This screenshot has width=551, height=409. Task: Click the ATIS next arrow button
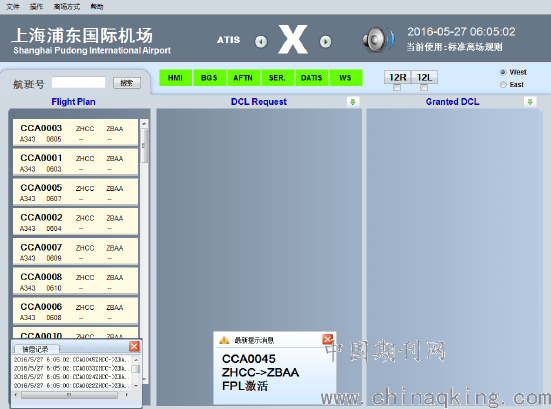click(325, 42)
